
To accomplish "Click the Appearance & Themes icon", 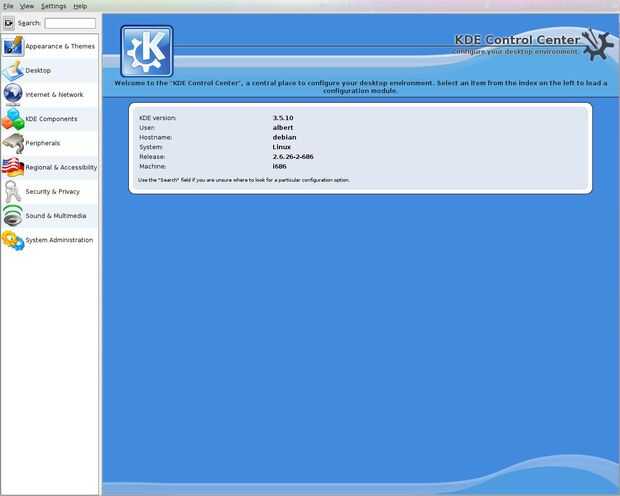I will click(13, 46).
